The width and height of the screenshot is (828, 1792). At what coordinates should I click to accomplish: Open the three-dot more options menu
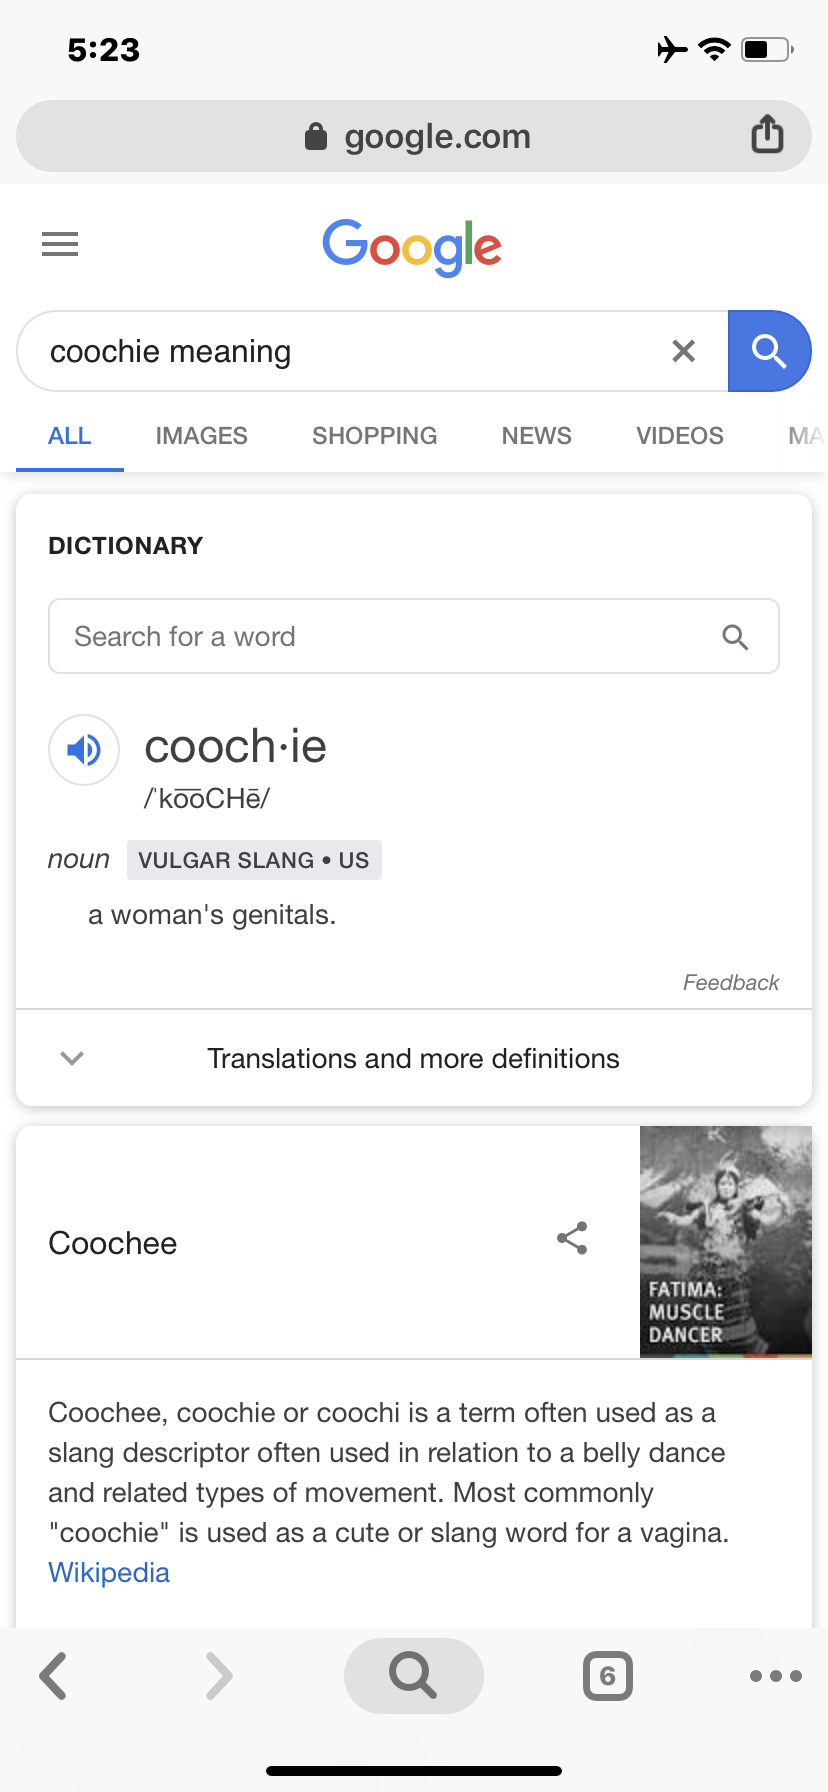click(775, 1676)
